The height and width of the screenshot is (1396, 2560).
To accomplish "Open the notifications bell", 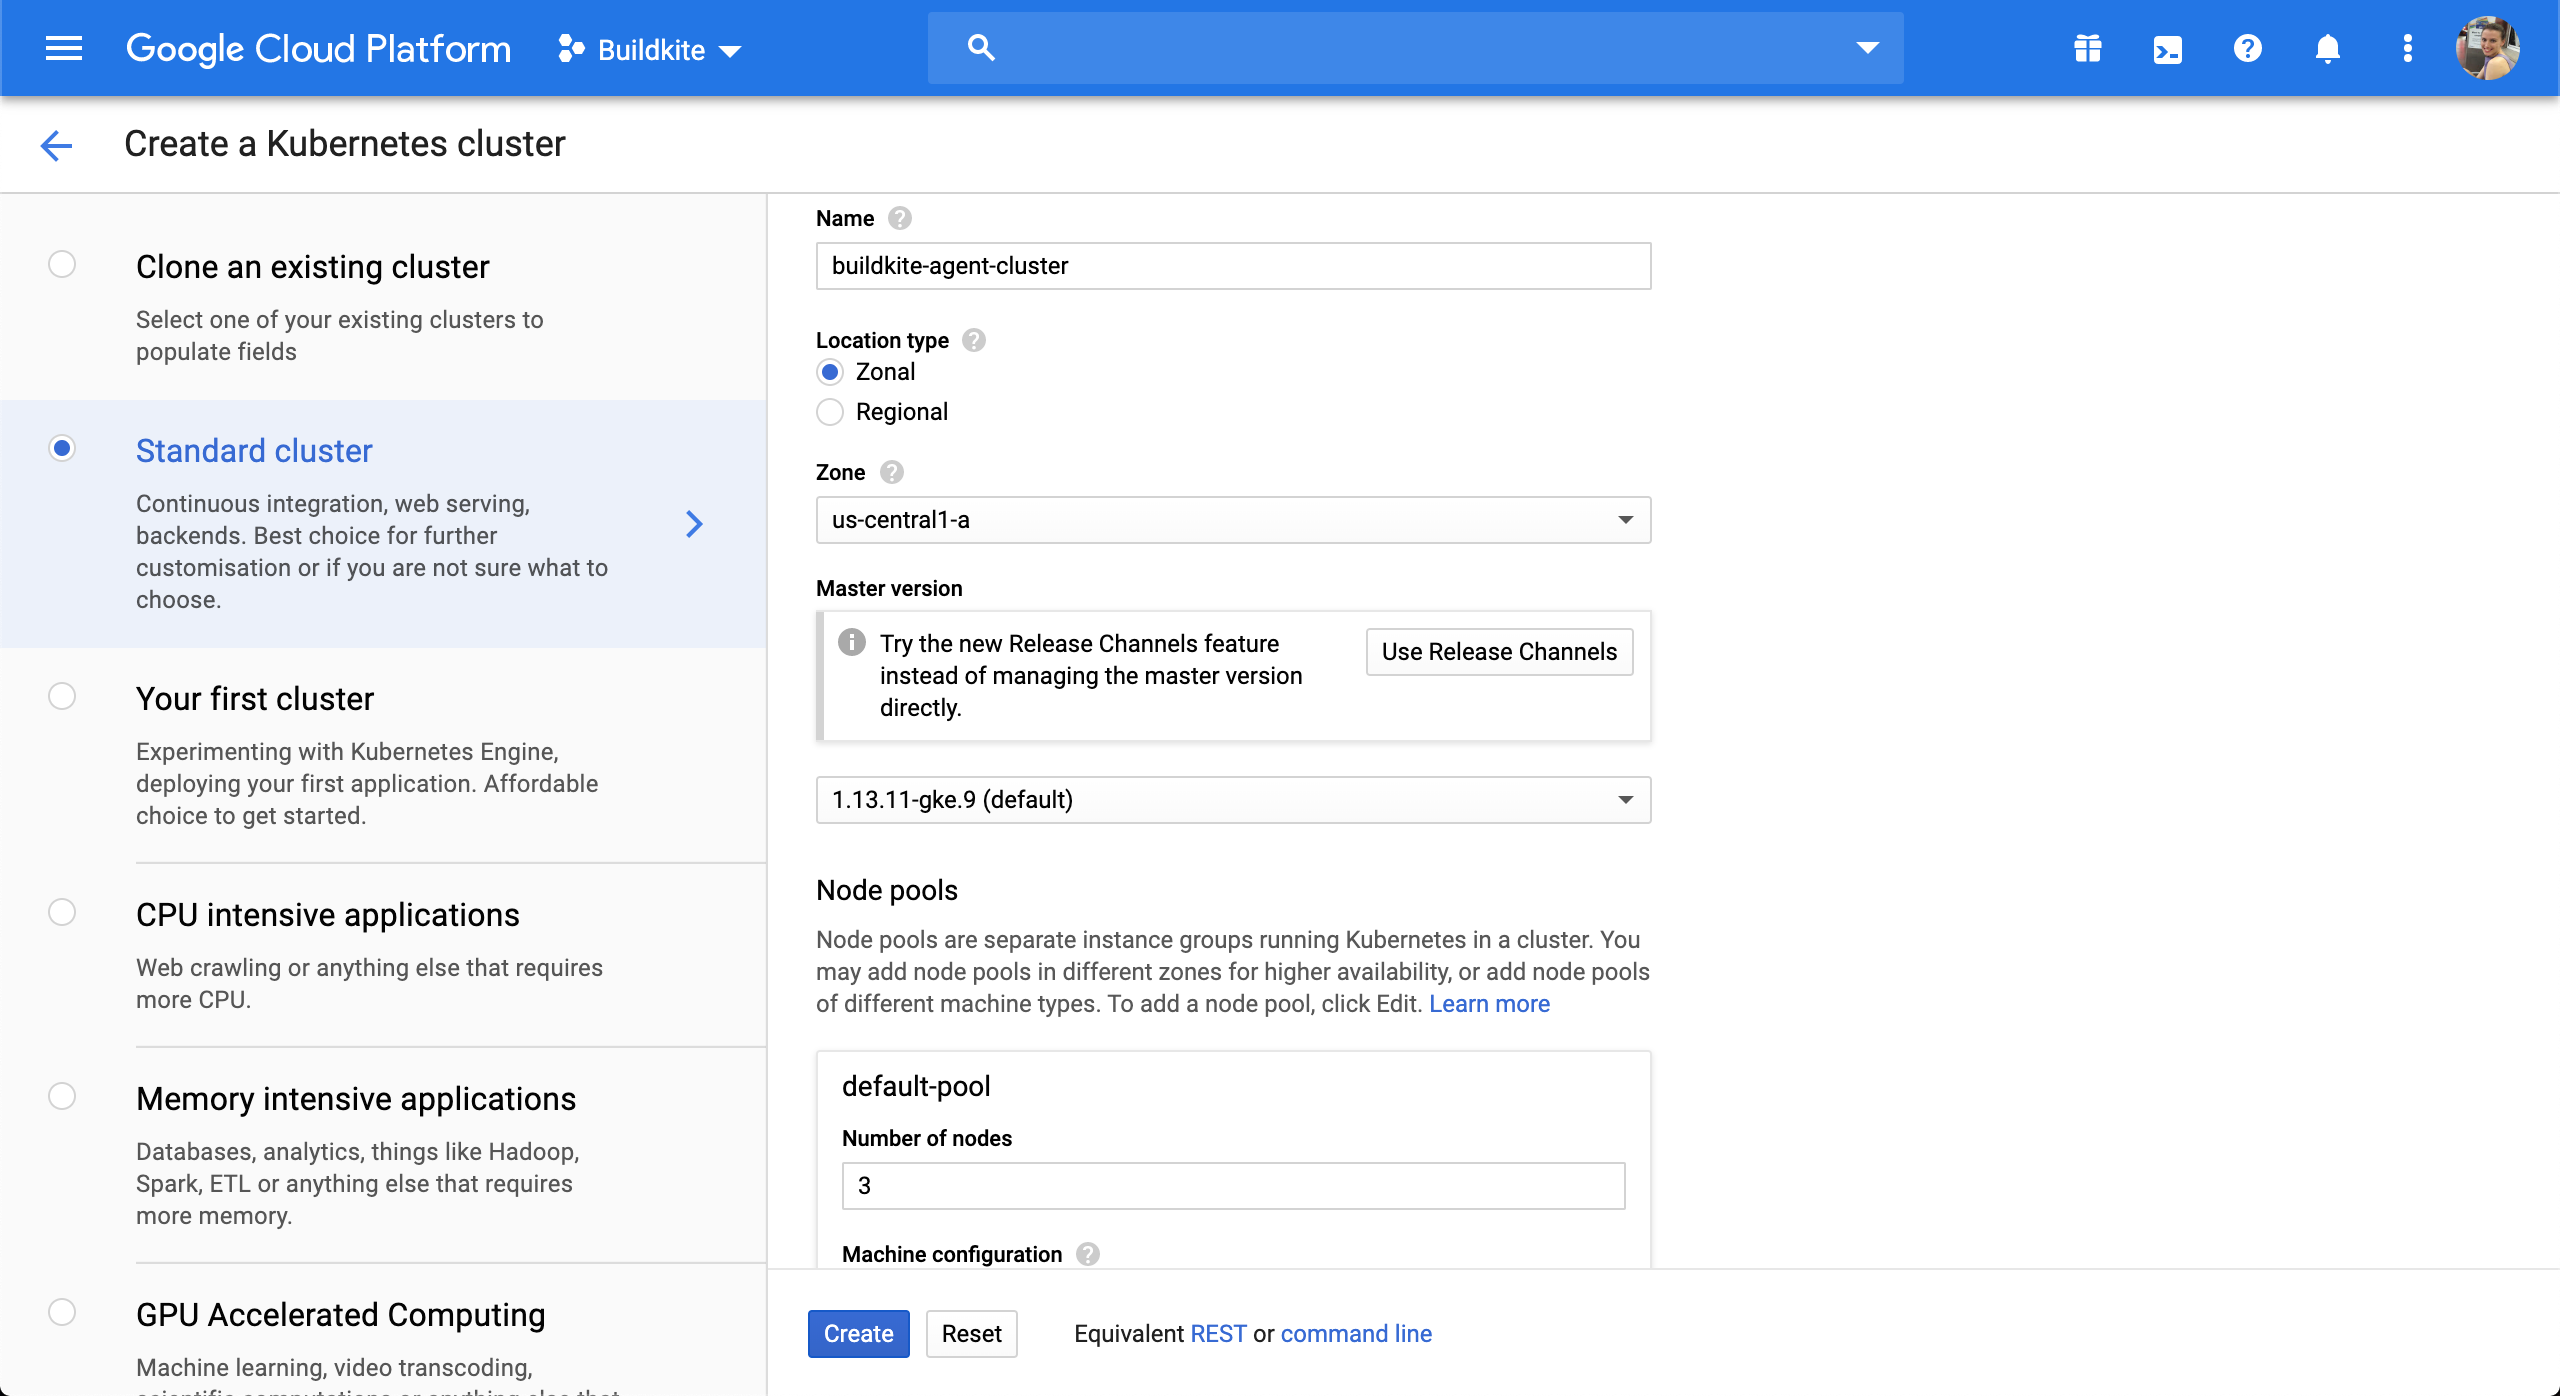I will (2327, 48).
